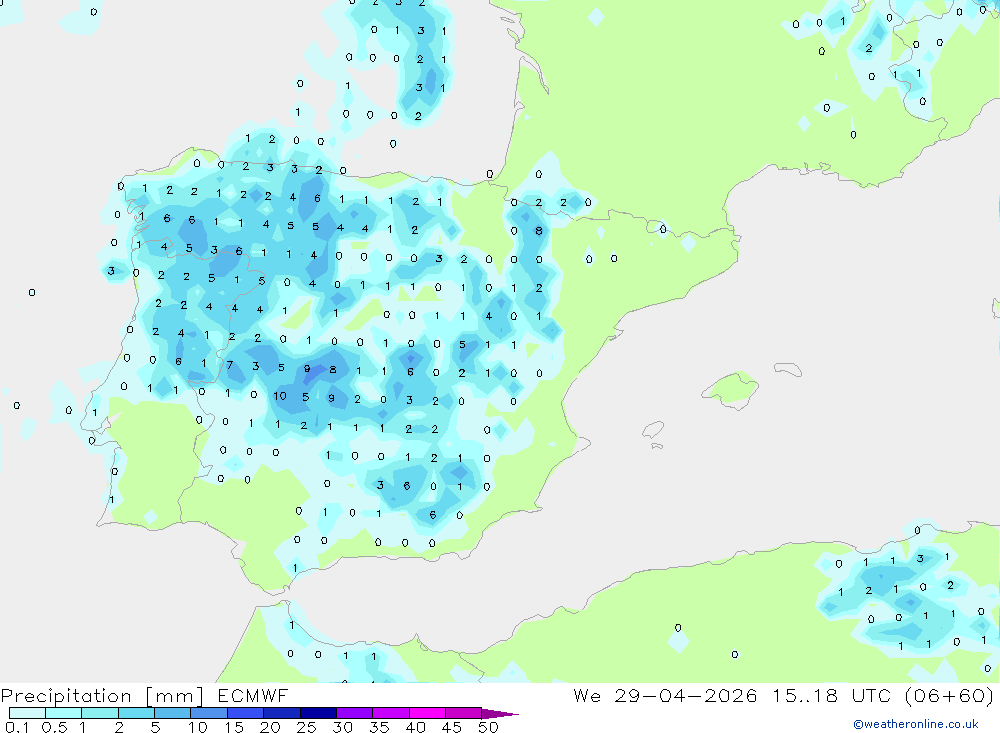
Task: Click the date text 'We 29-04-2026'
Action: pyautogui.click(x=665, y=695)
